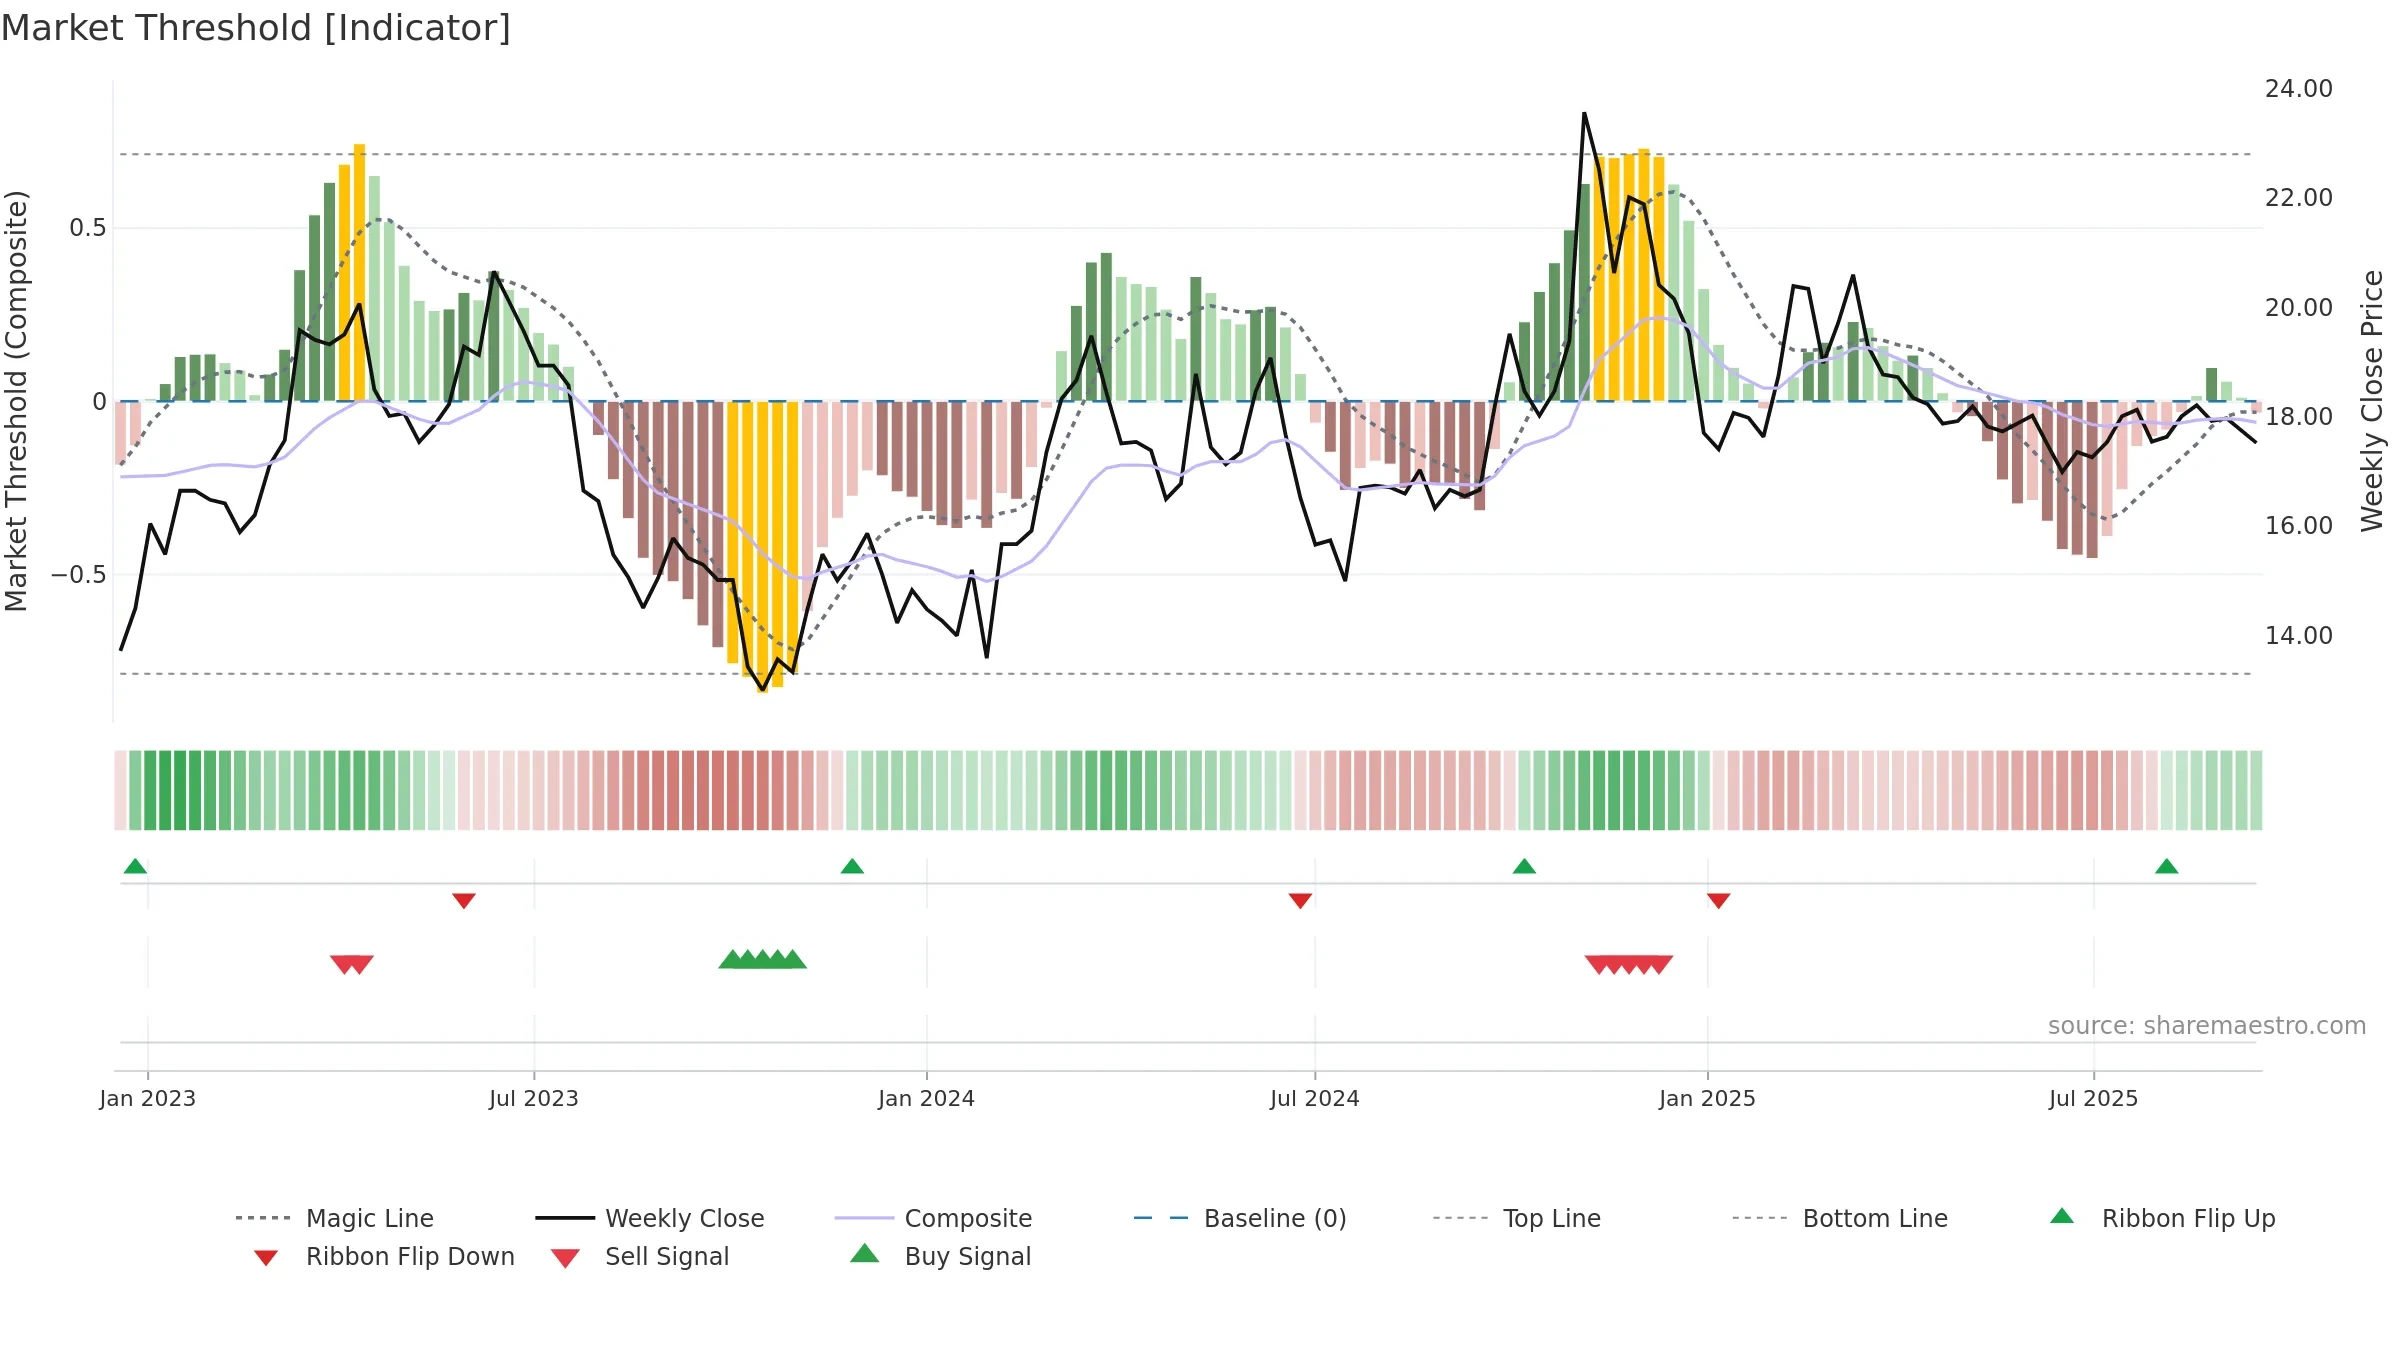Click the Ribbon Flip Up marker at Jan 2023

(135, 866)
